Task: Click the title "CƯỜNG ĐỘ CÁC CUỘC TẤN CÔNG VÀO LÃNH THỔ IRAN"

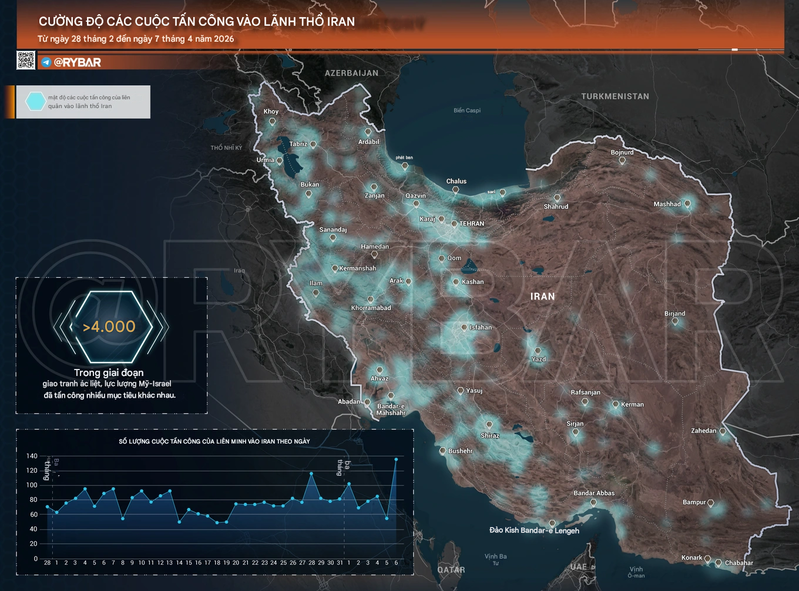Action: [x=197, y=21]
